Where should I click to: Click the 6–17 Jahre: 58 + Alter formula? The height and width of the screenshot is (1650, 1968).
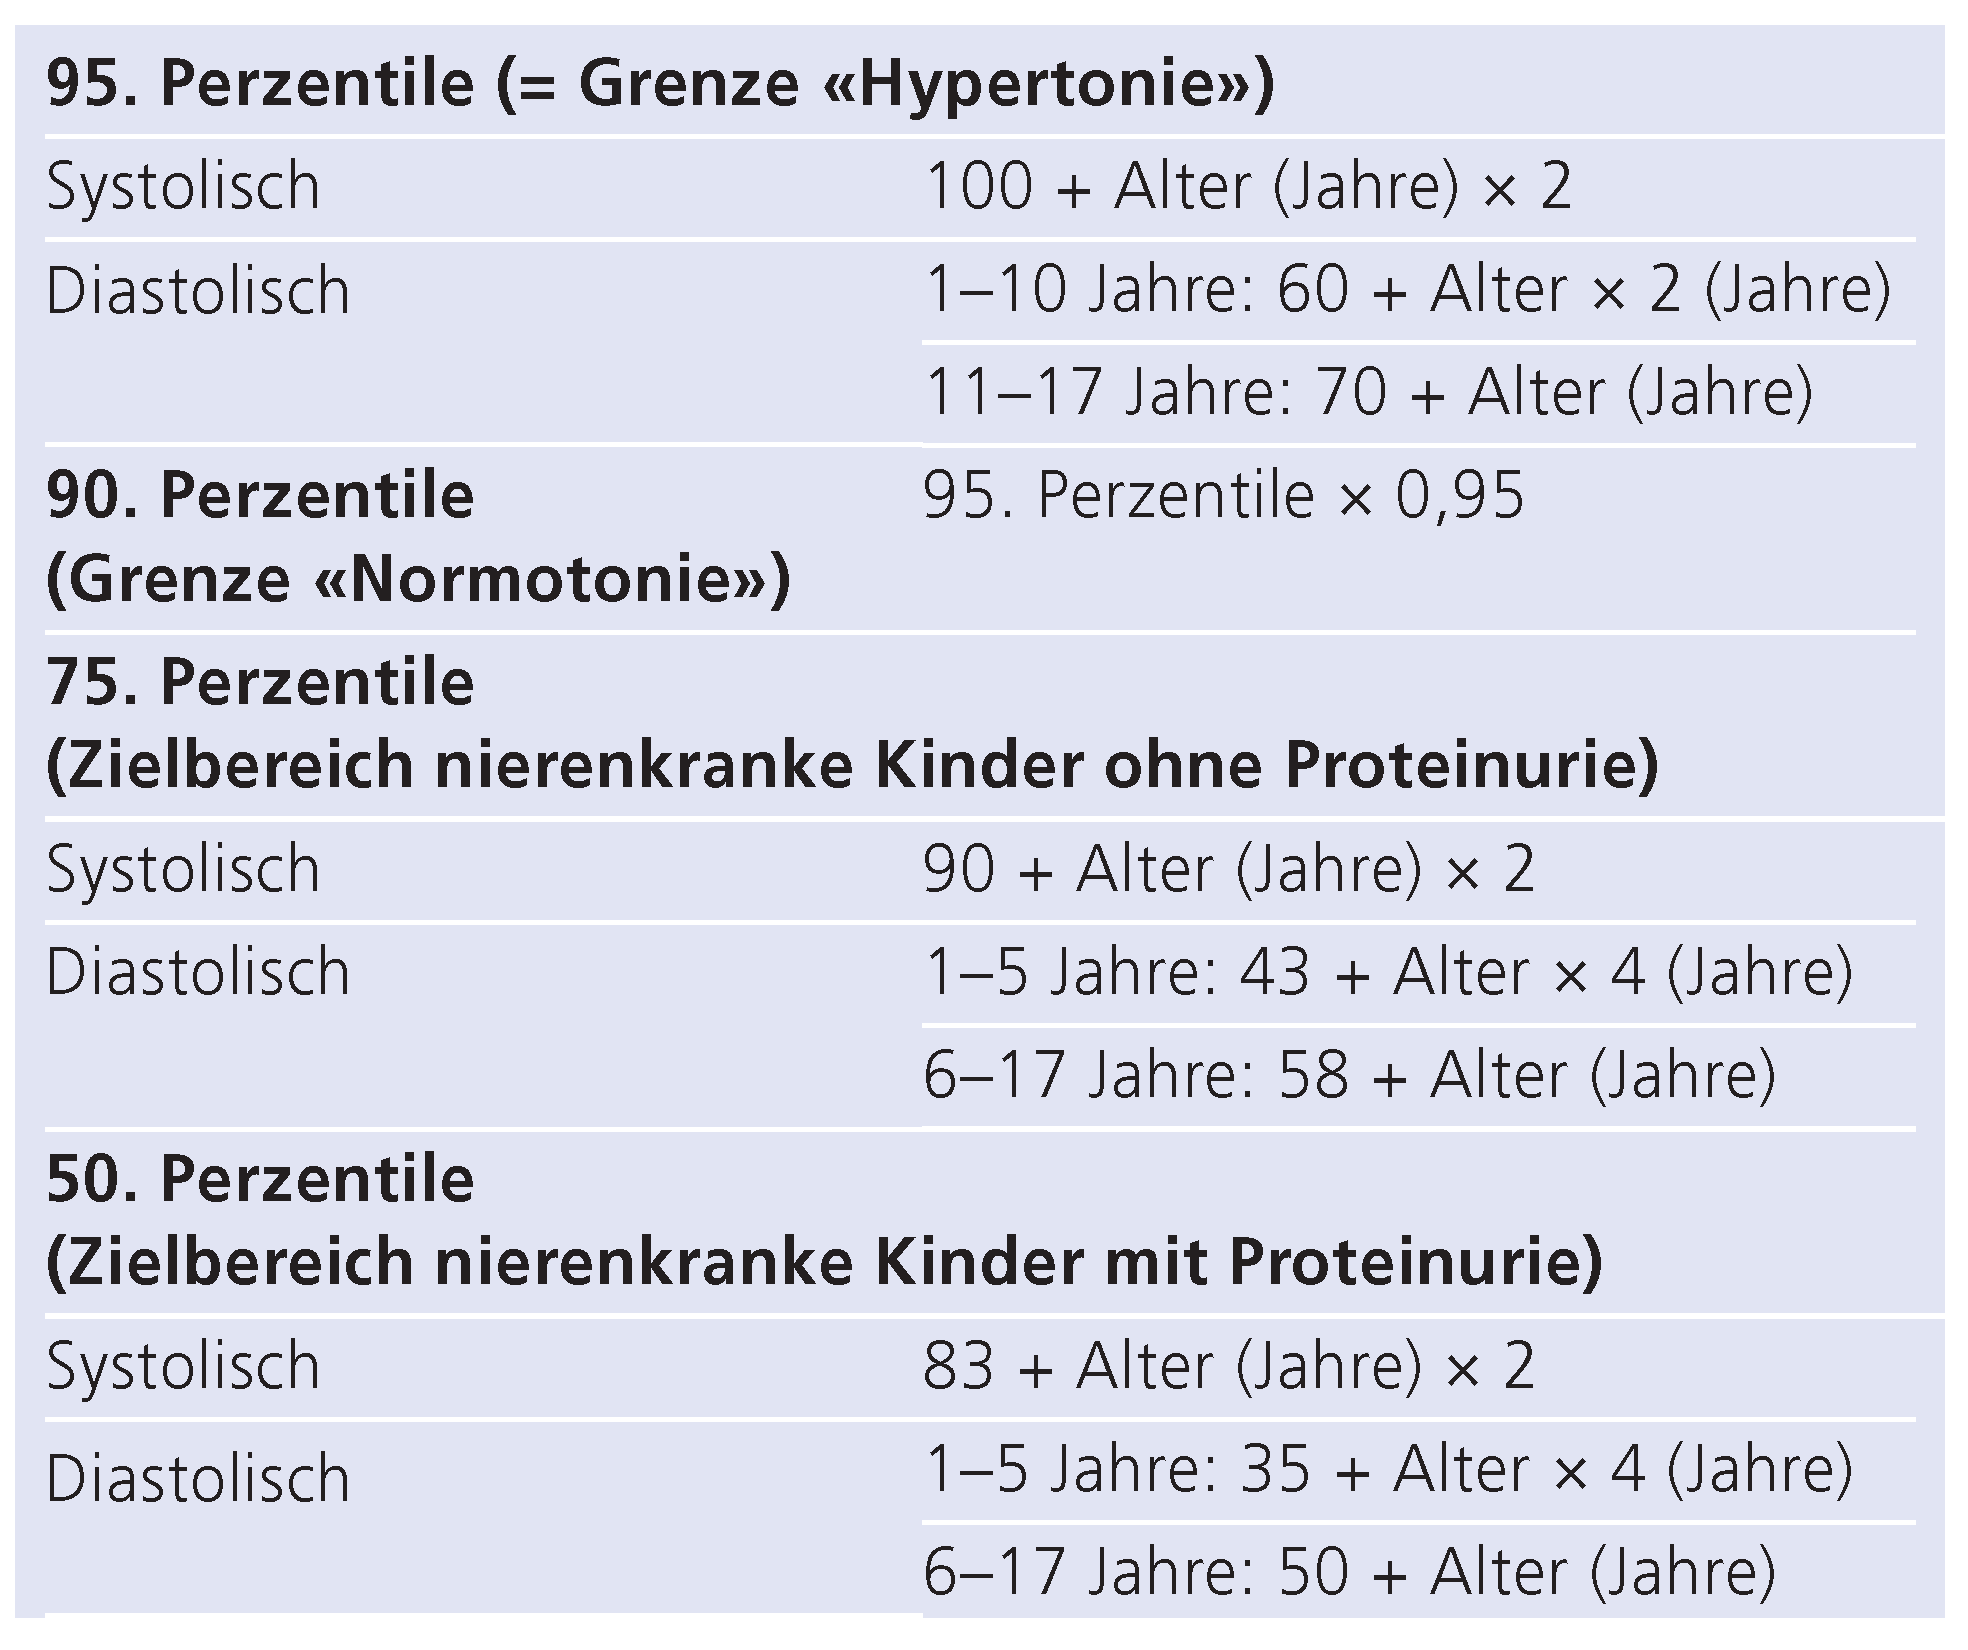point(1349,1076)
